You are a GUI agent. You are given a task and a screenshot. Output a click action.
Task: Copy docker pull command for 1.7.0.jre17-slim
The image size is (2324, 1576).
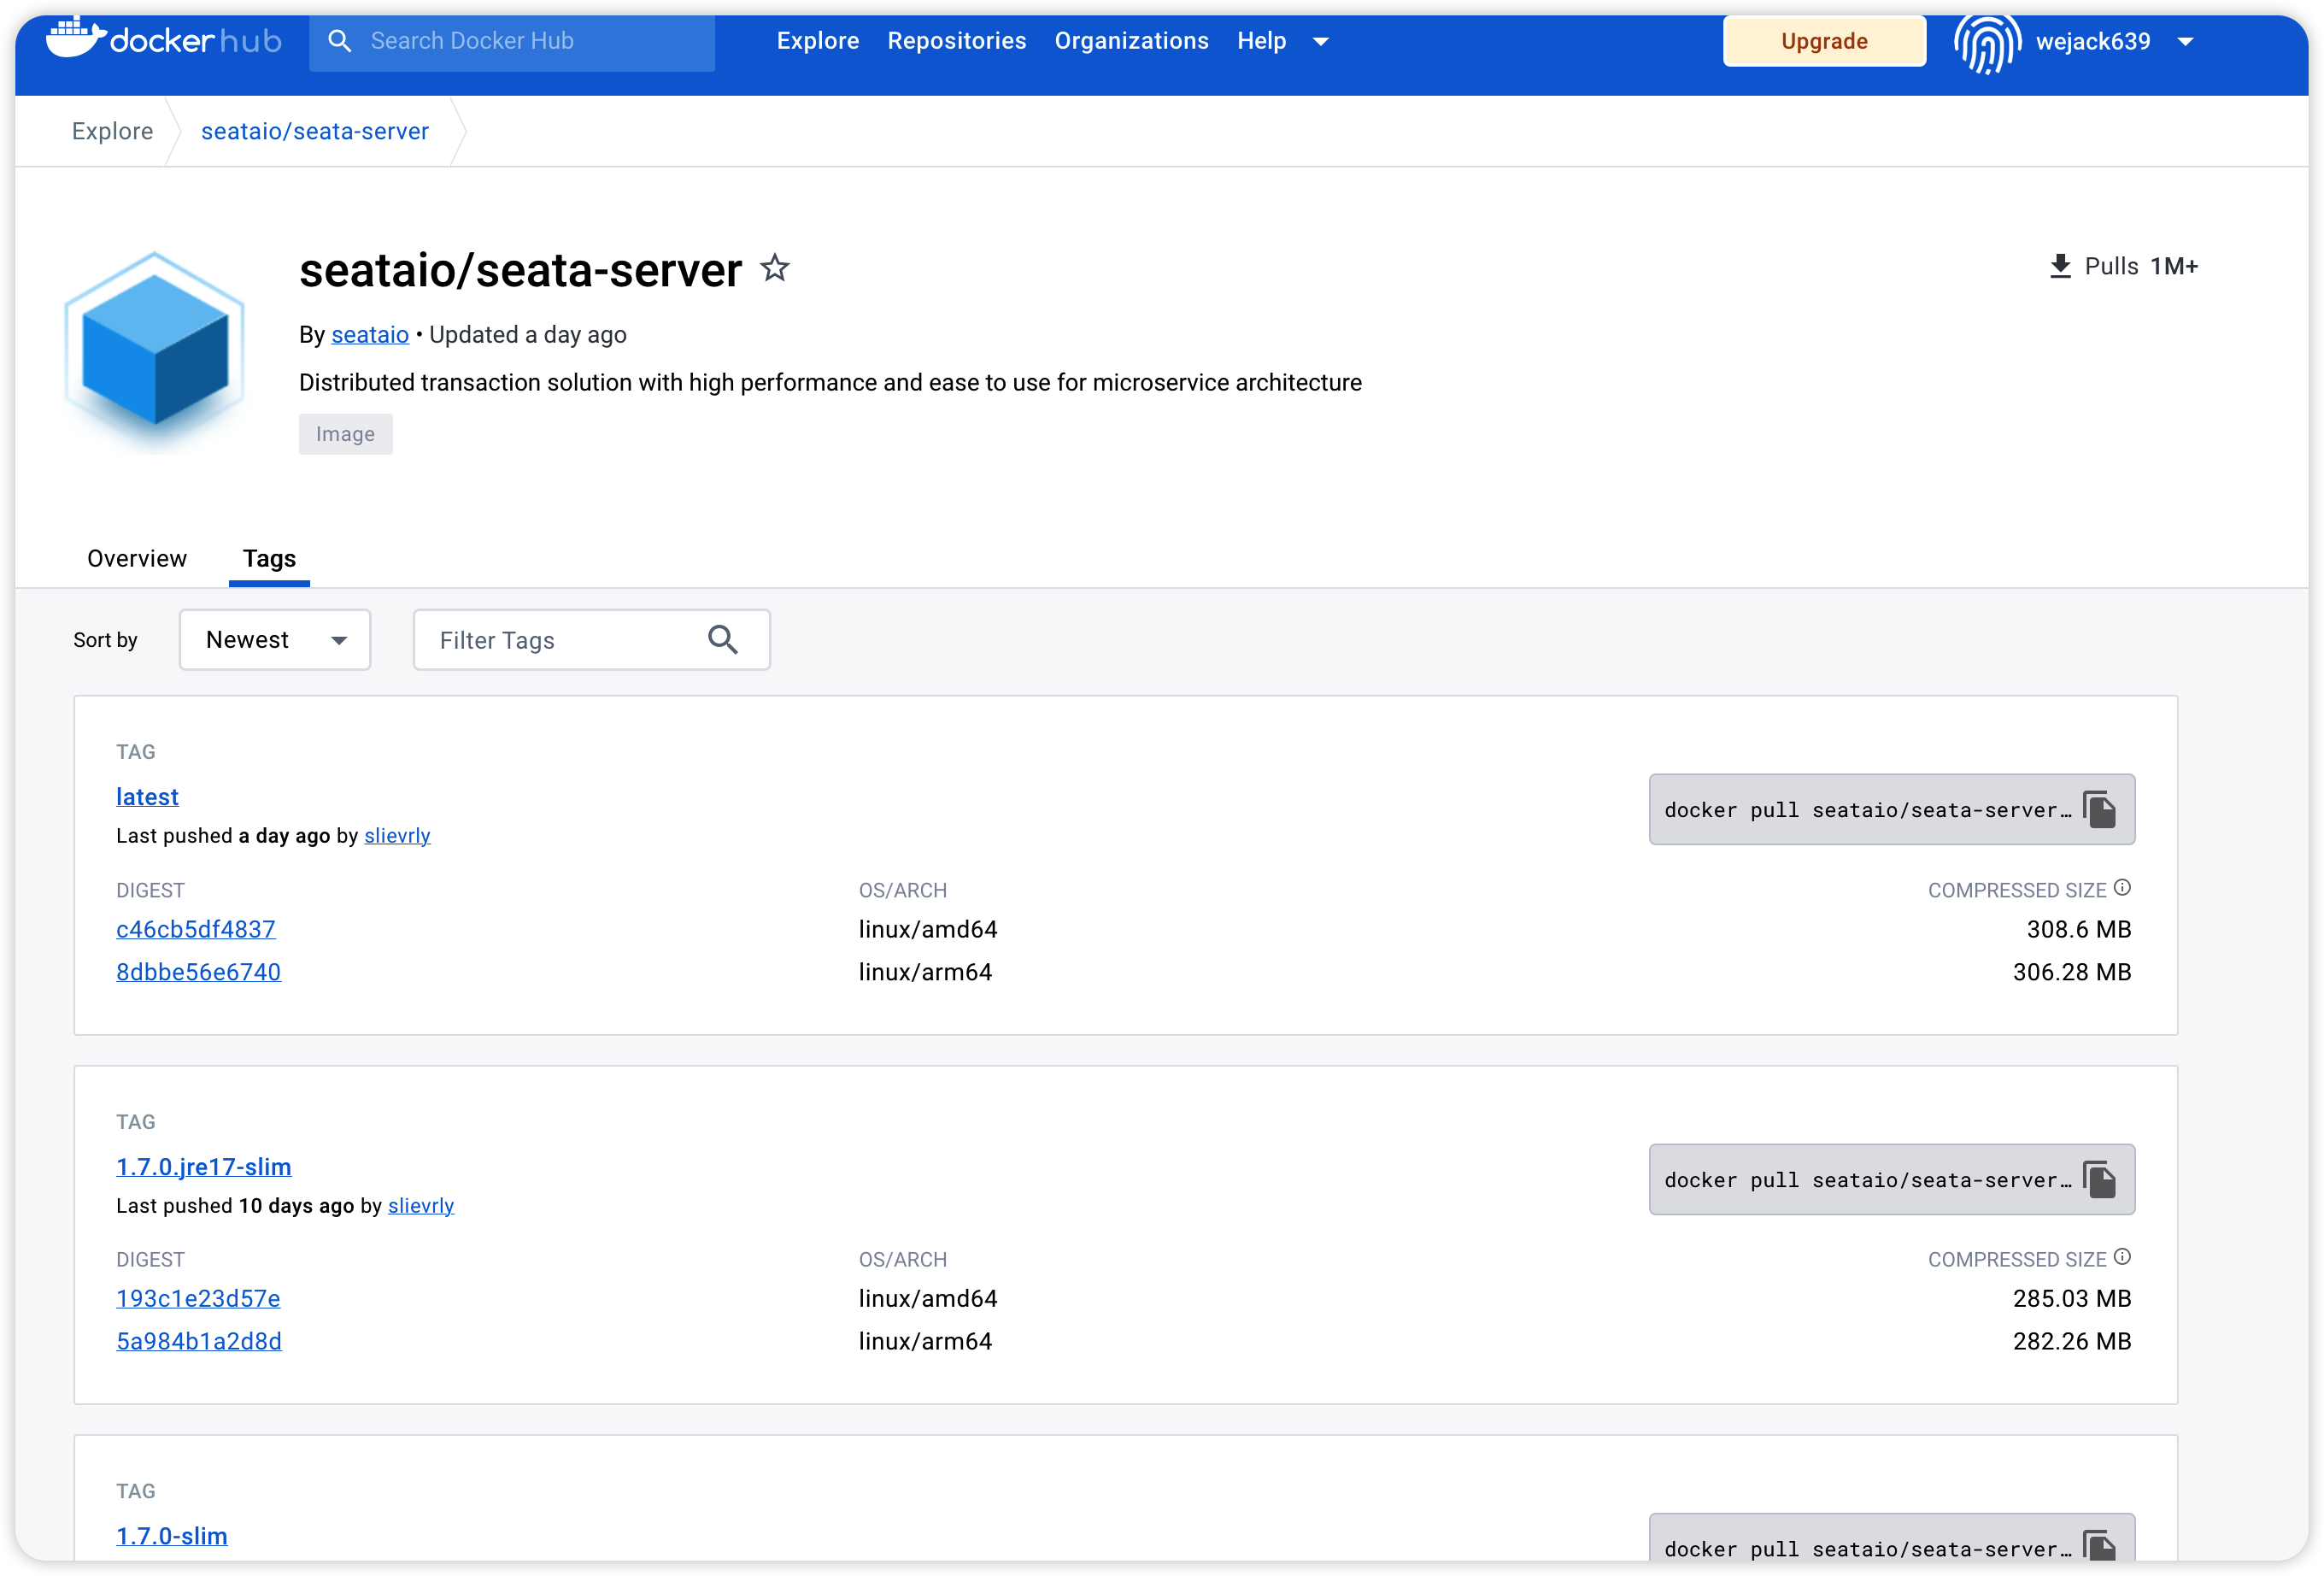(2099, 1179)
